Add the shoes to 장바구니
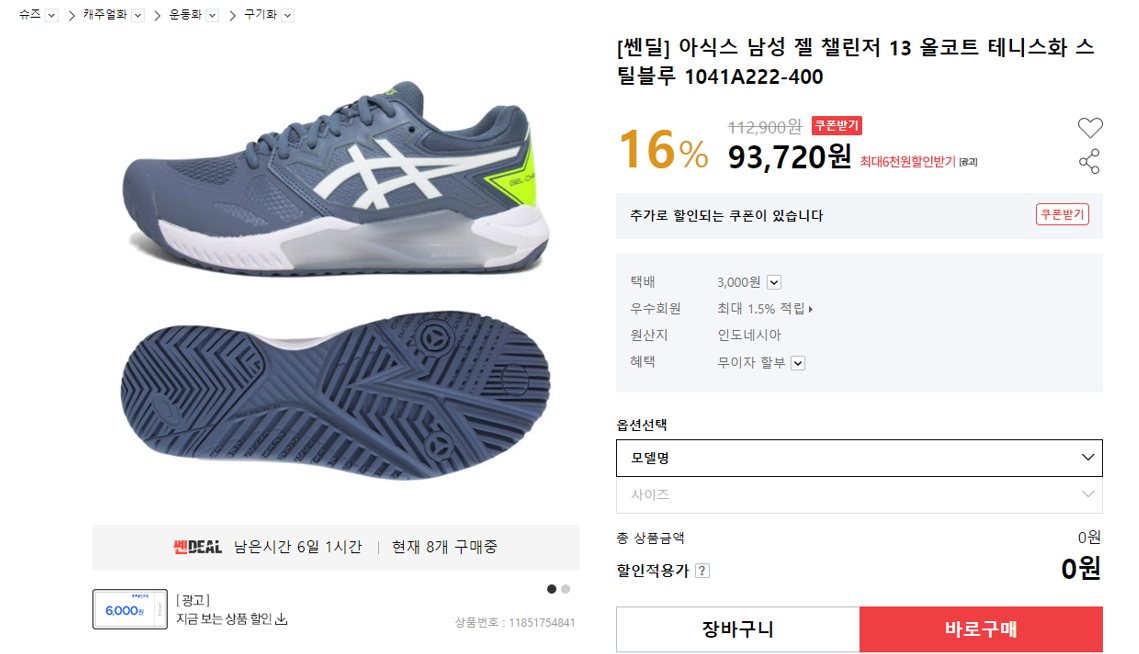This screenshot has height=654, width=1139. (x=738, y=629)
